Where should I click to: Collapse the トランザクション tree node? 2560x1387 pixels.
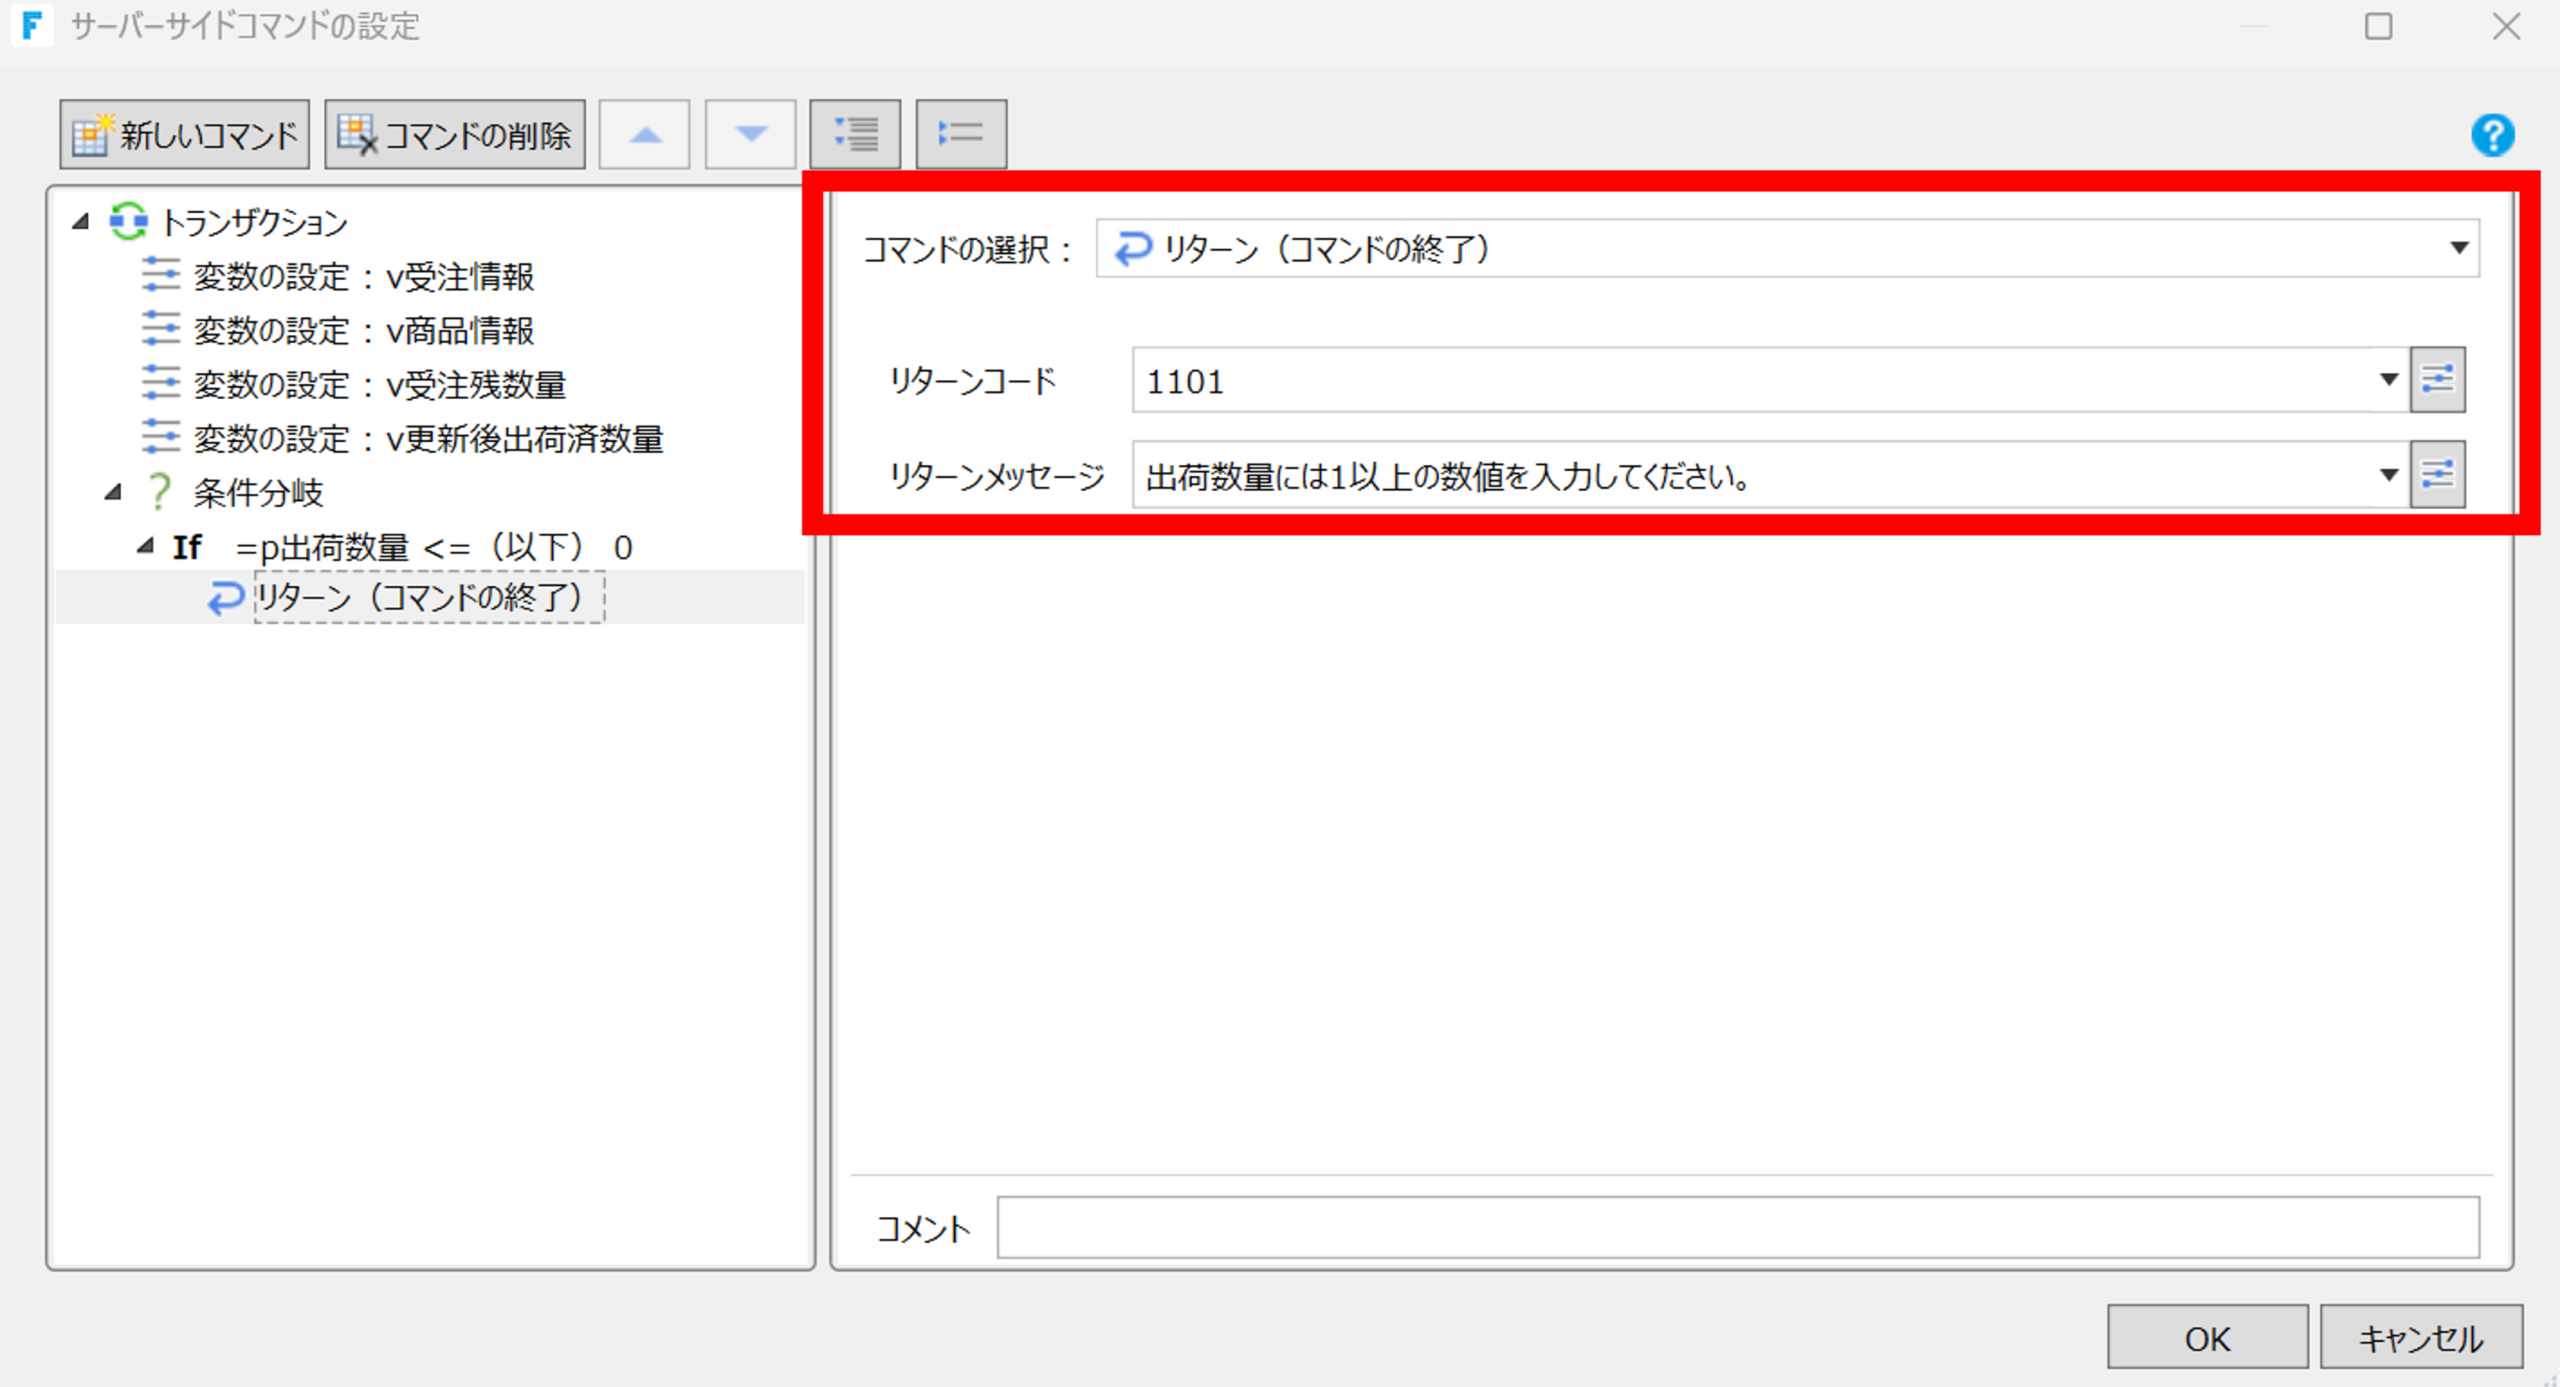81,221
